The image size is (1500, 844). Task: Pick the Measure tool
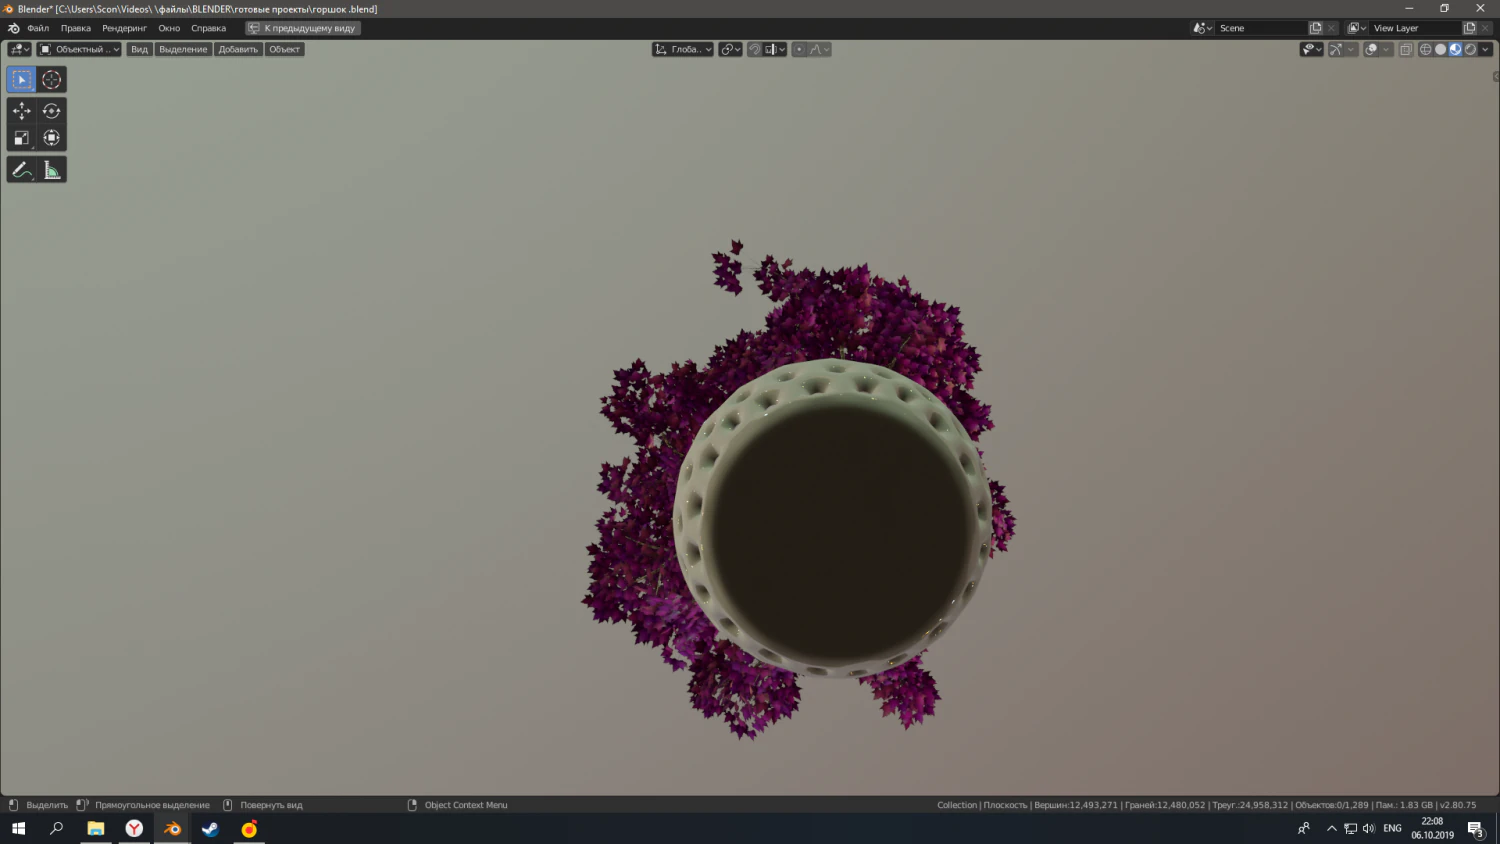51,169
